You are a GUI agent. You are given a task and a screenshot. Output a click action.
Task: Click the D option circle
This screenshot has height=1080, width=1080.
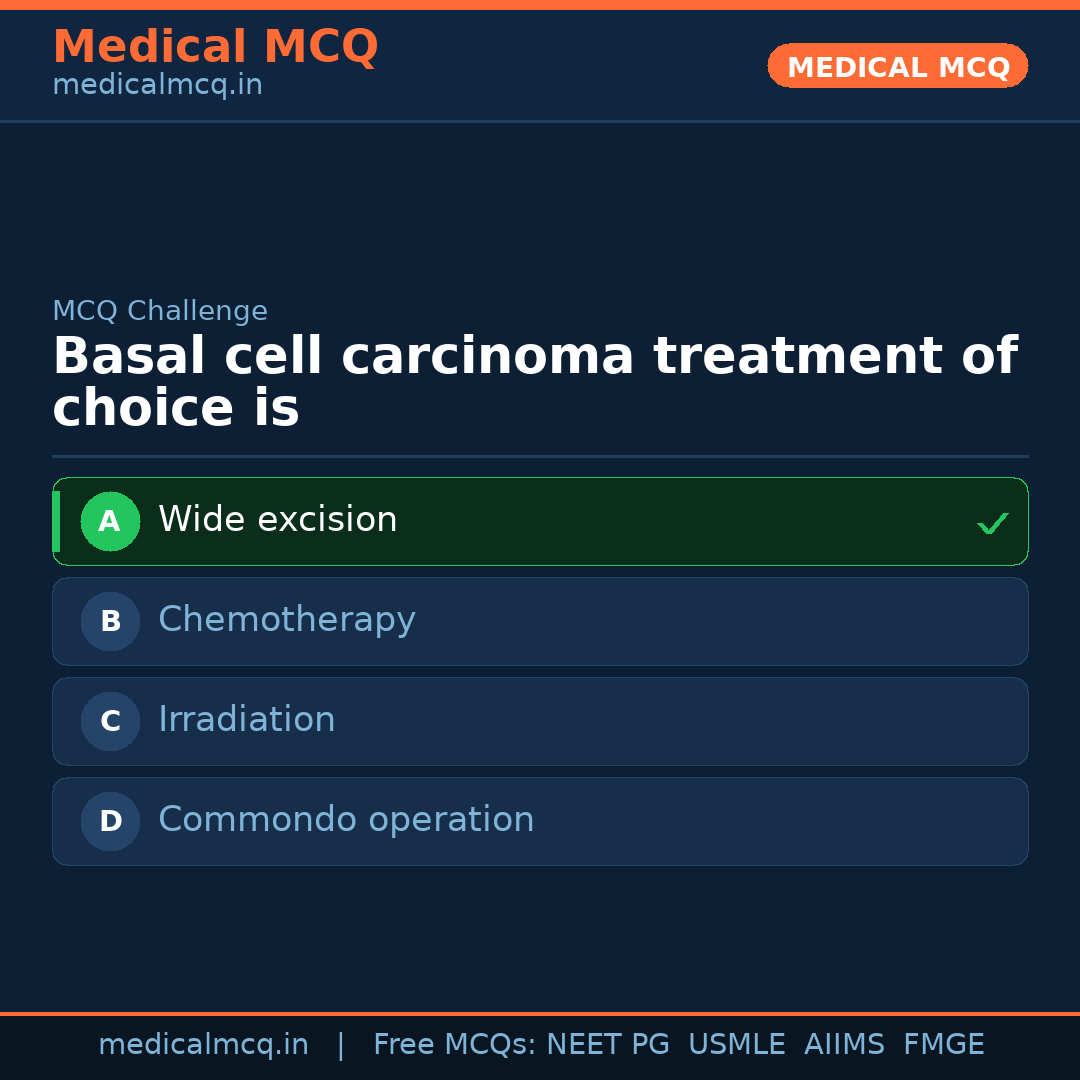point(110,821)
